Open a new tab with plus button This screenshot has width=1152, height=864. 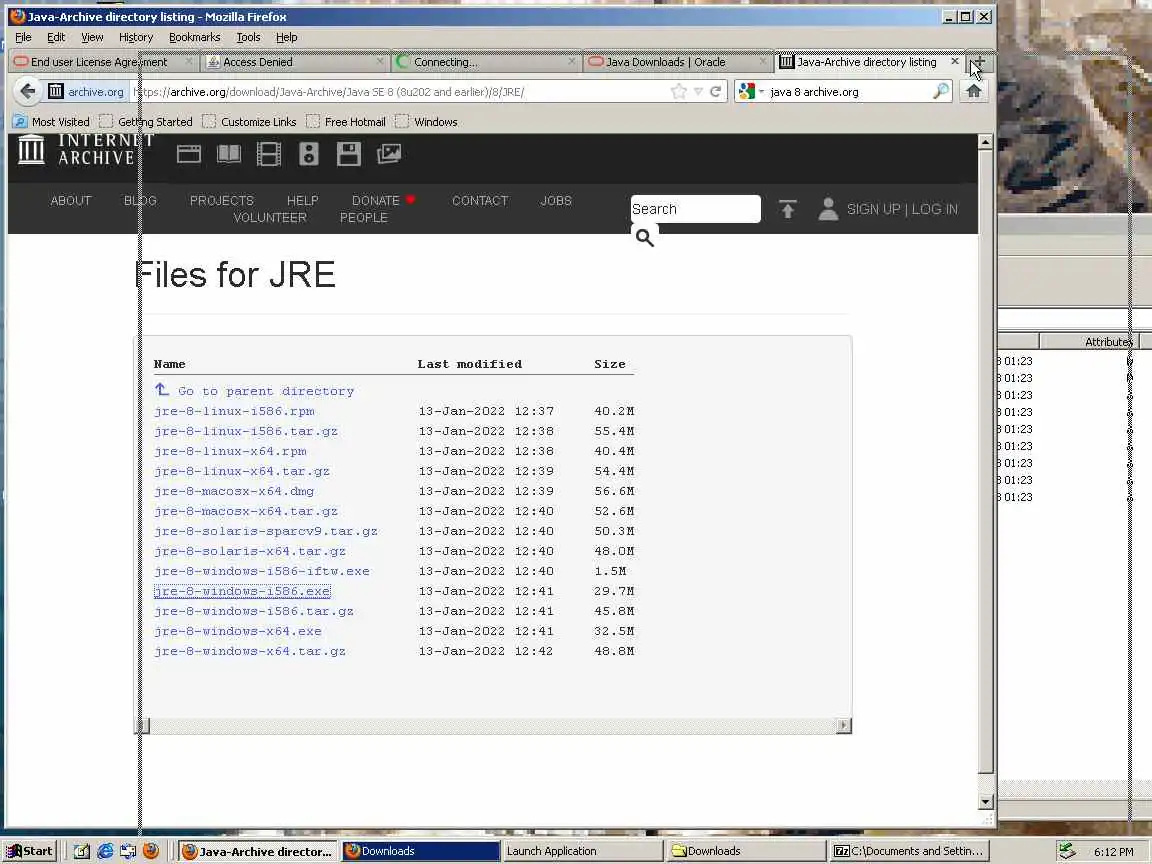979,62
